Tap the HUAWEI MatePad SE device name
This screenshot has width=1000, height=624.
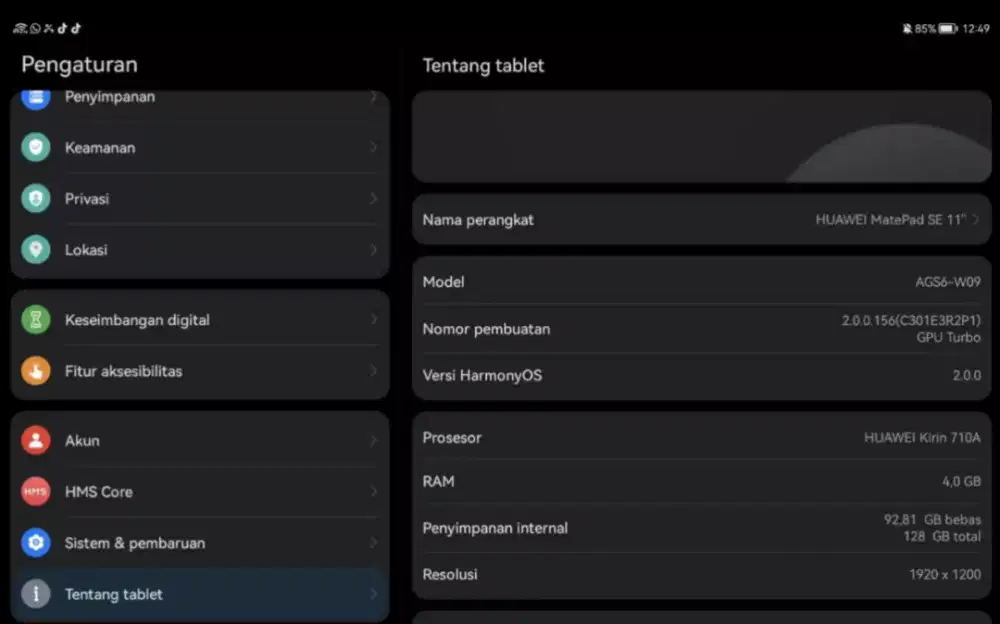tap(890, 219)
